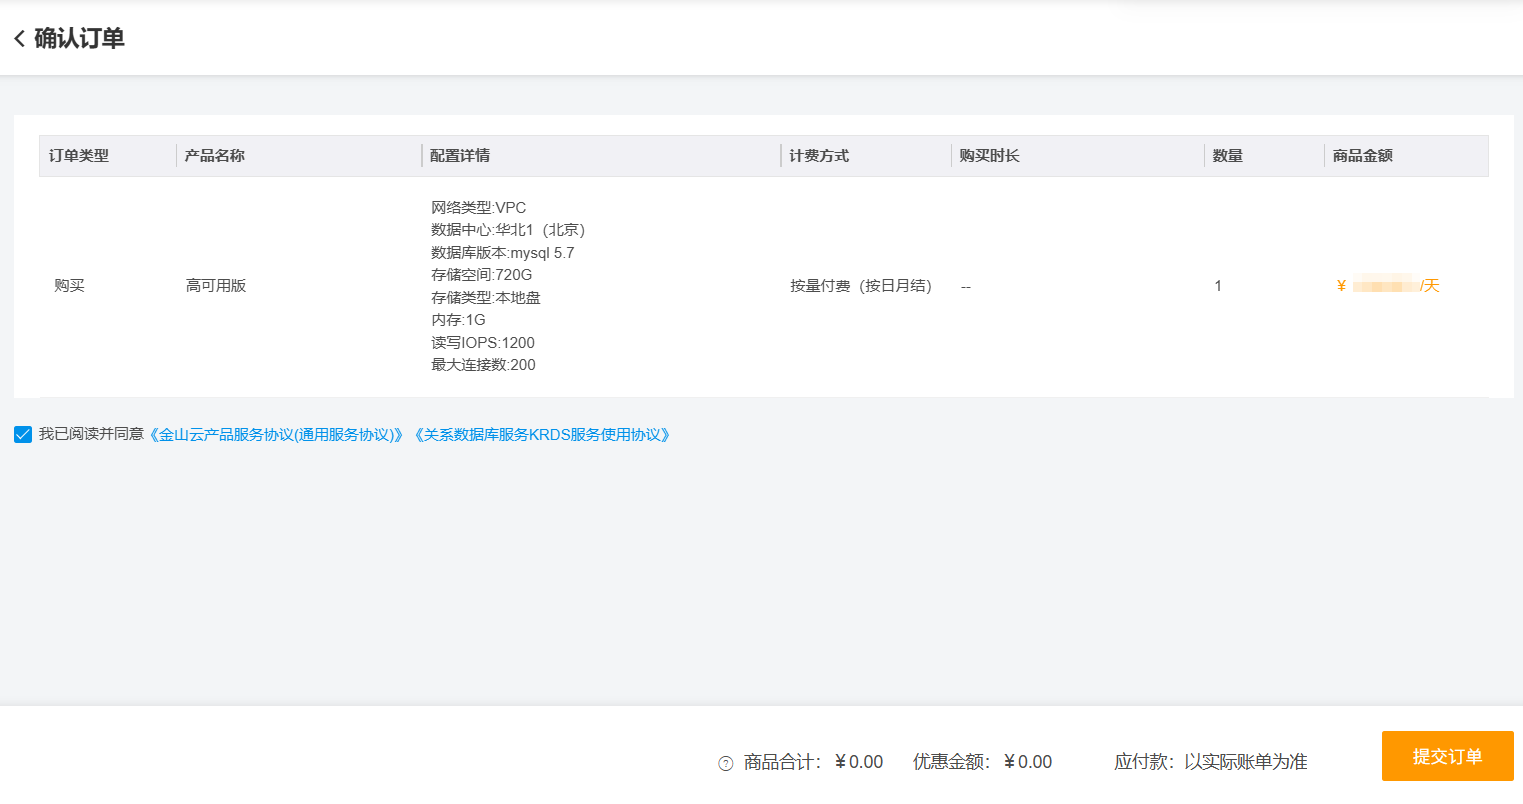1523x804 pixels.
Task: Click the 应付款 以实际账单为准 text
Action: pos(1210,762)
